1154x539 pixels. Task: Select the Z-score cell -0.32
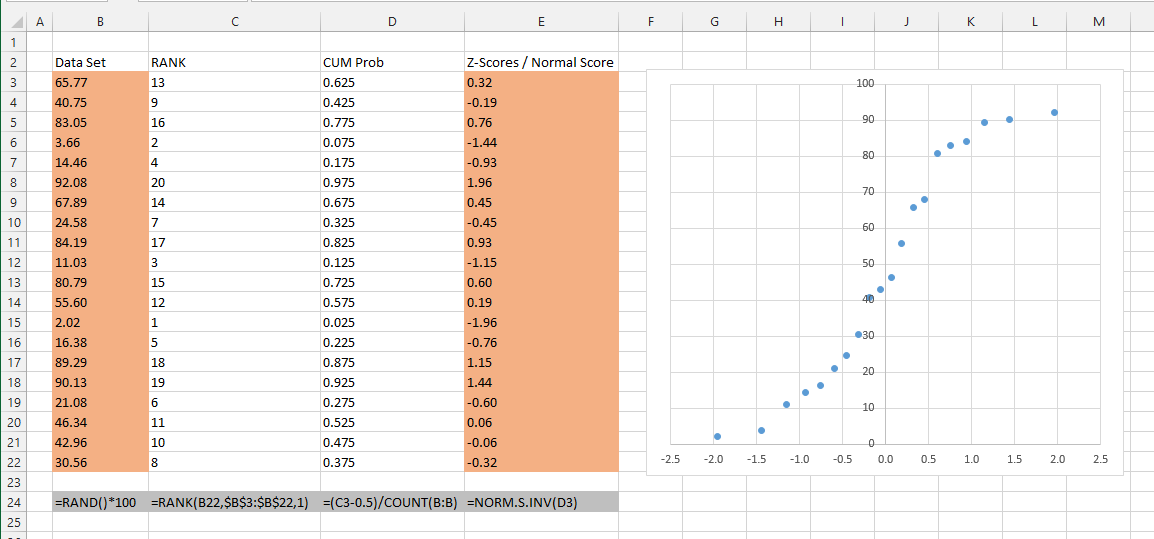(x=541, y=462)
